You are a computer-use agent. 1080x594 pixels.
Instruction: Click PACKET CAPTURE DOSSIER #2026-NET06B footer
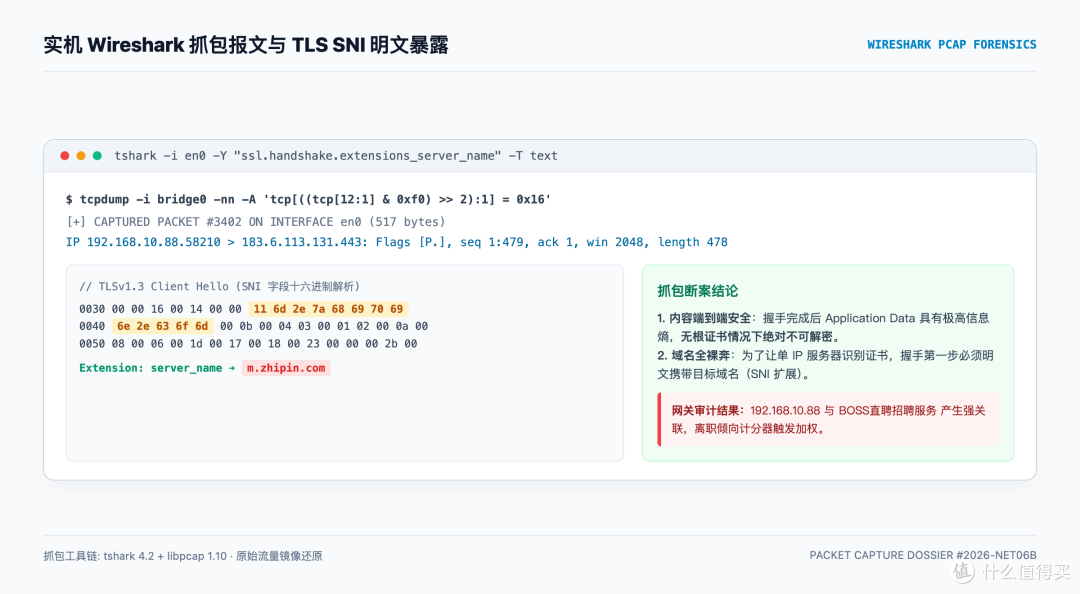coord(923,555)
